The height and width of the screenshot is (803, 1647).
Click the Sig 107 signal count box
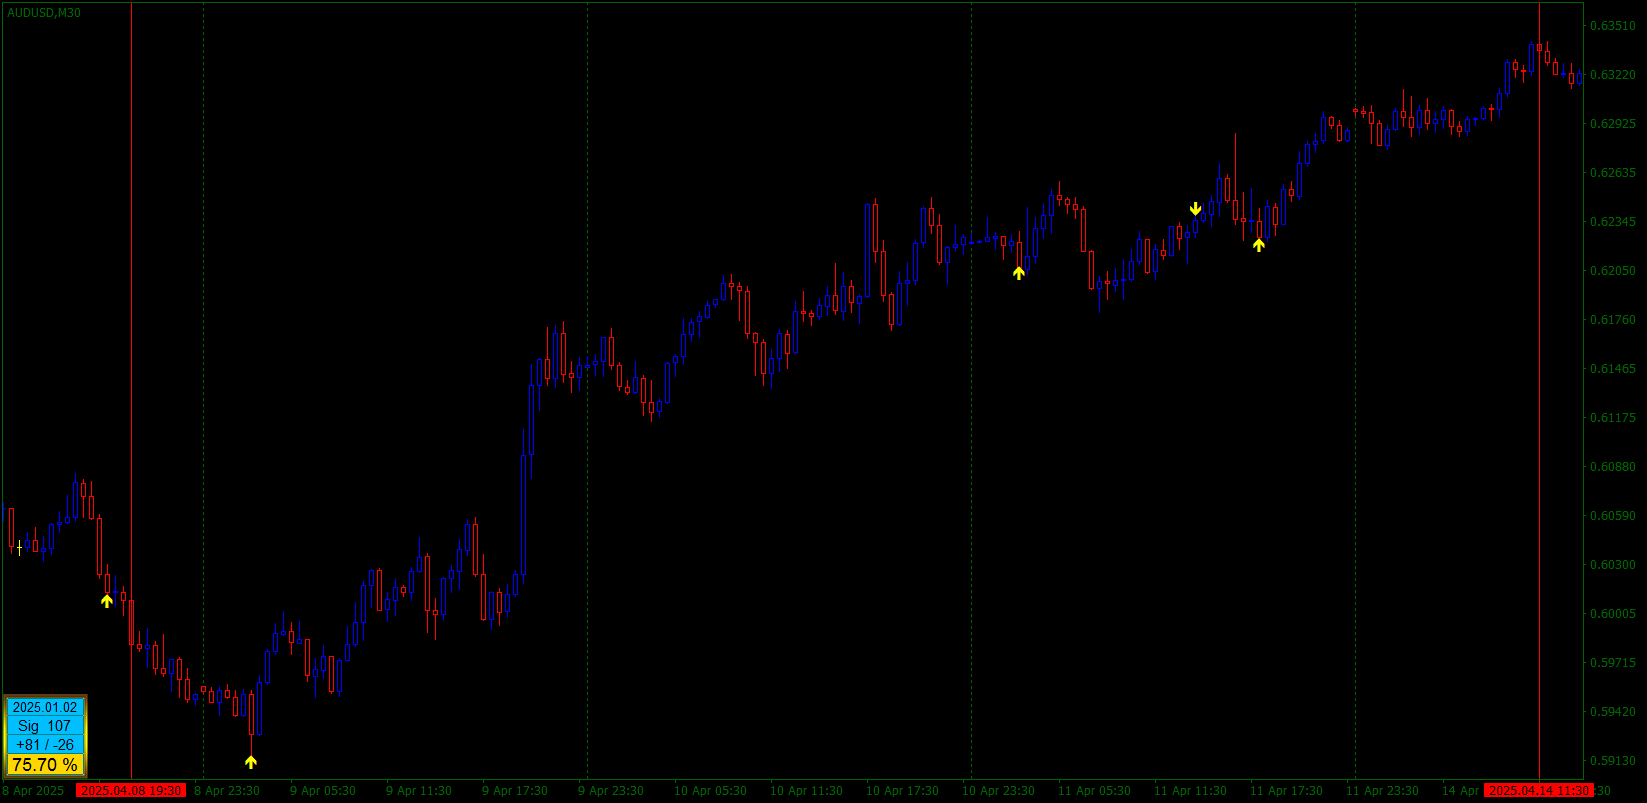point(45,726)
